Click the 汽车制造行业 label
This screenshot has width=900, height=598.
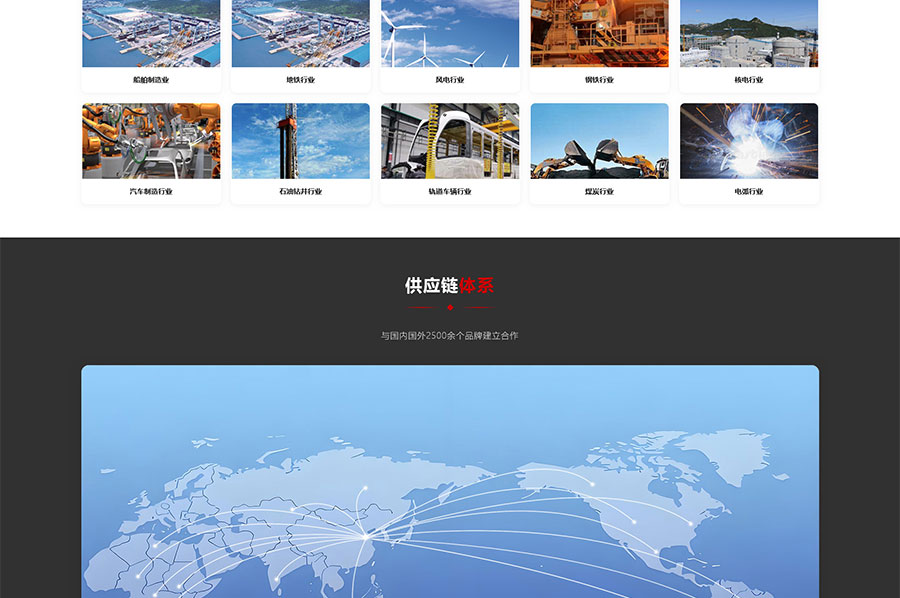coord(151,191)
